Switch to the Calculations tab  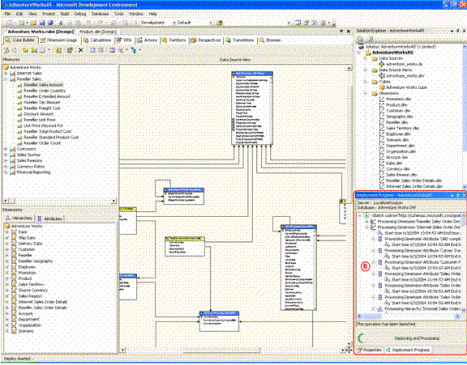pos(97,40)
